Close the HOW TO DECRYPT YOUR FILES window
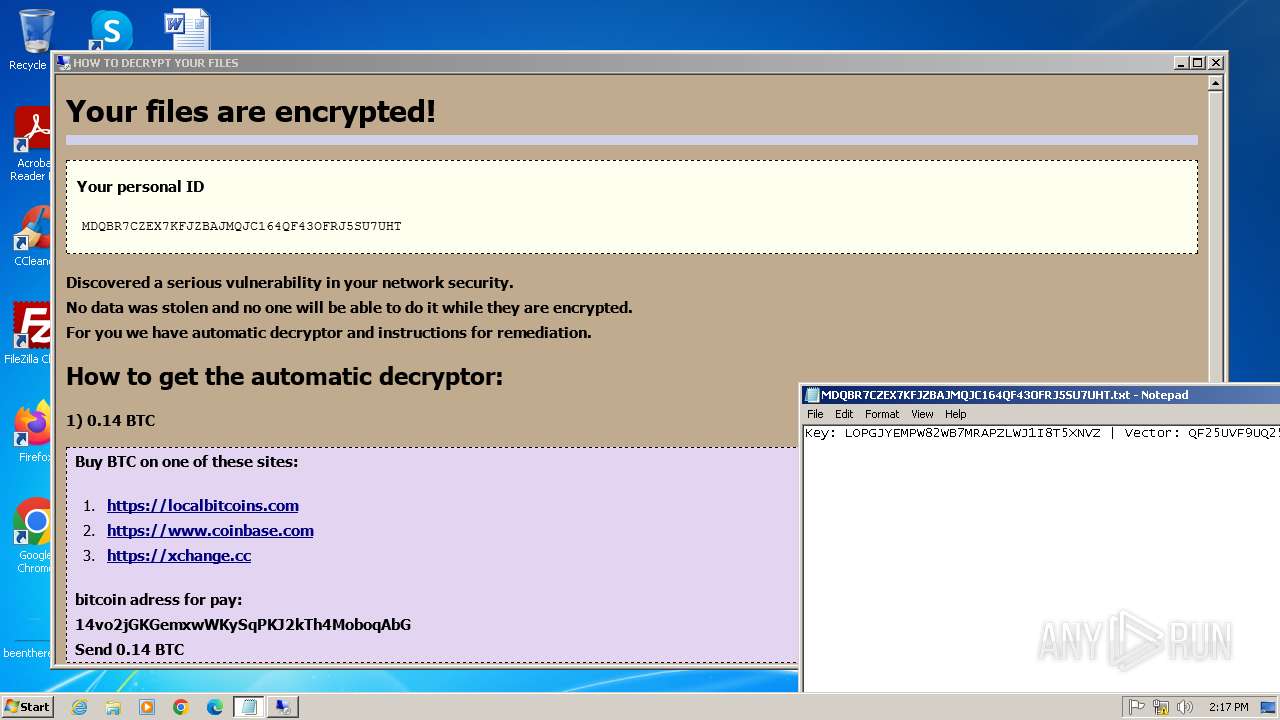 tap(1216, 63)
